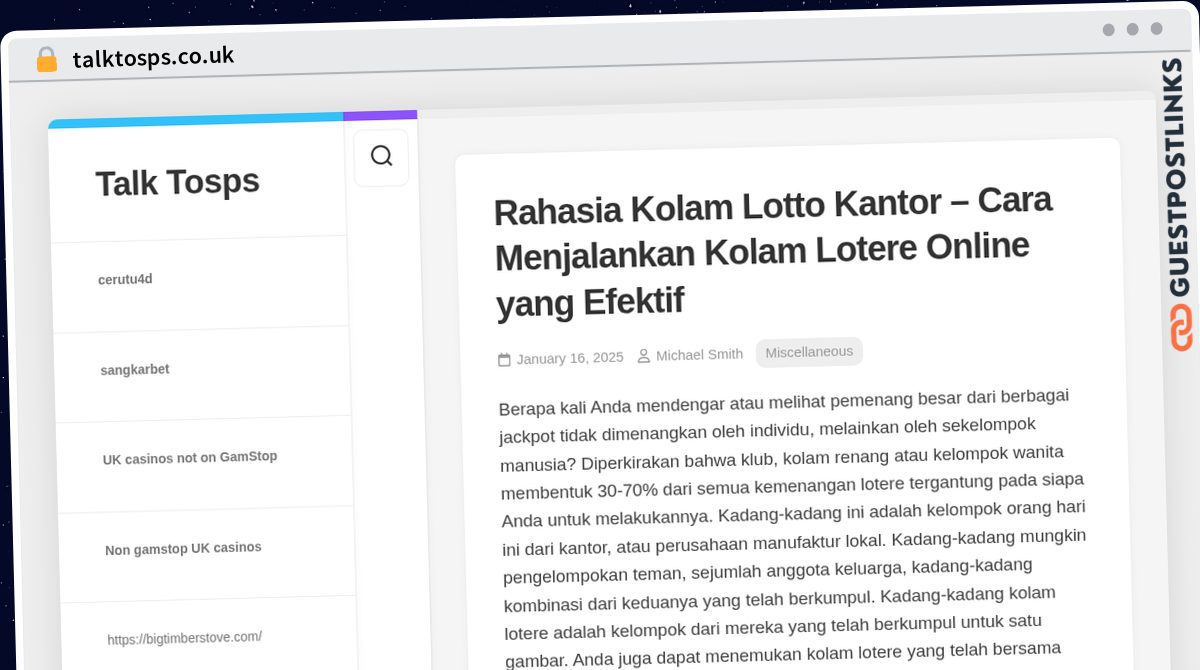Go to the Talk Tosps site title
The height and width of the screenshot is (670, 1200).
click(177, 183)
